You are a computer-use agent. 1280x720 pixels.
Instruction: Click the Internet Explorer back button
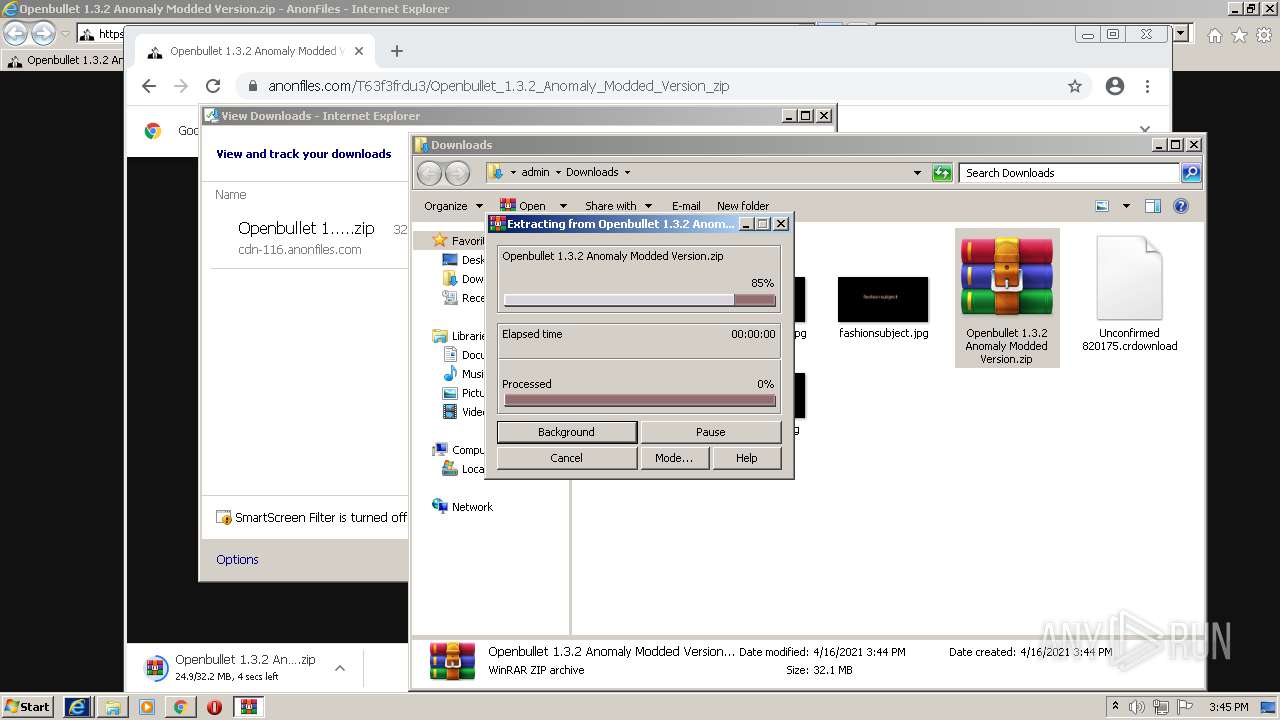(x=15, y=33)
